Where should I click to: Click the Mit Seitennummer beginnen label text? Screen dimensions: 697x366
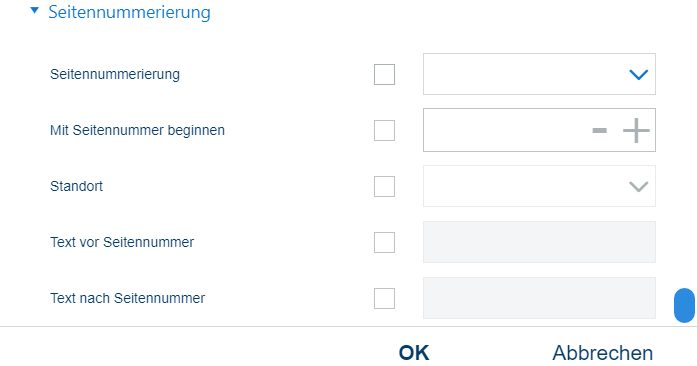(137, 130)
